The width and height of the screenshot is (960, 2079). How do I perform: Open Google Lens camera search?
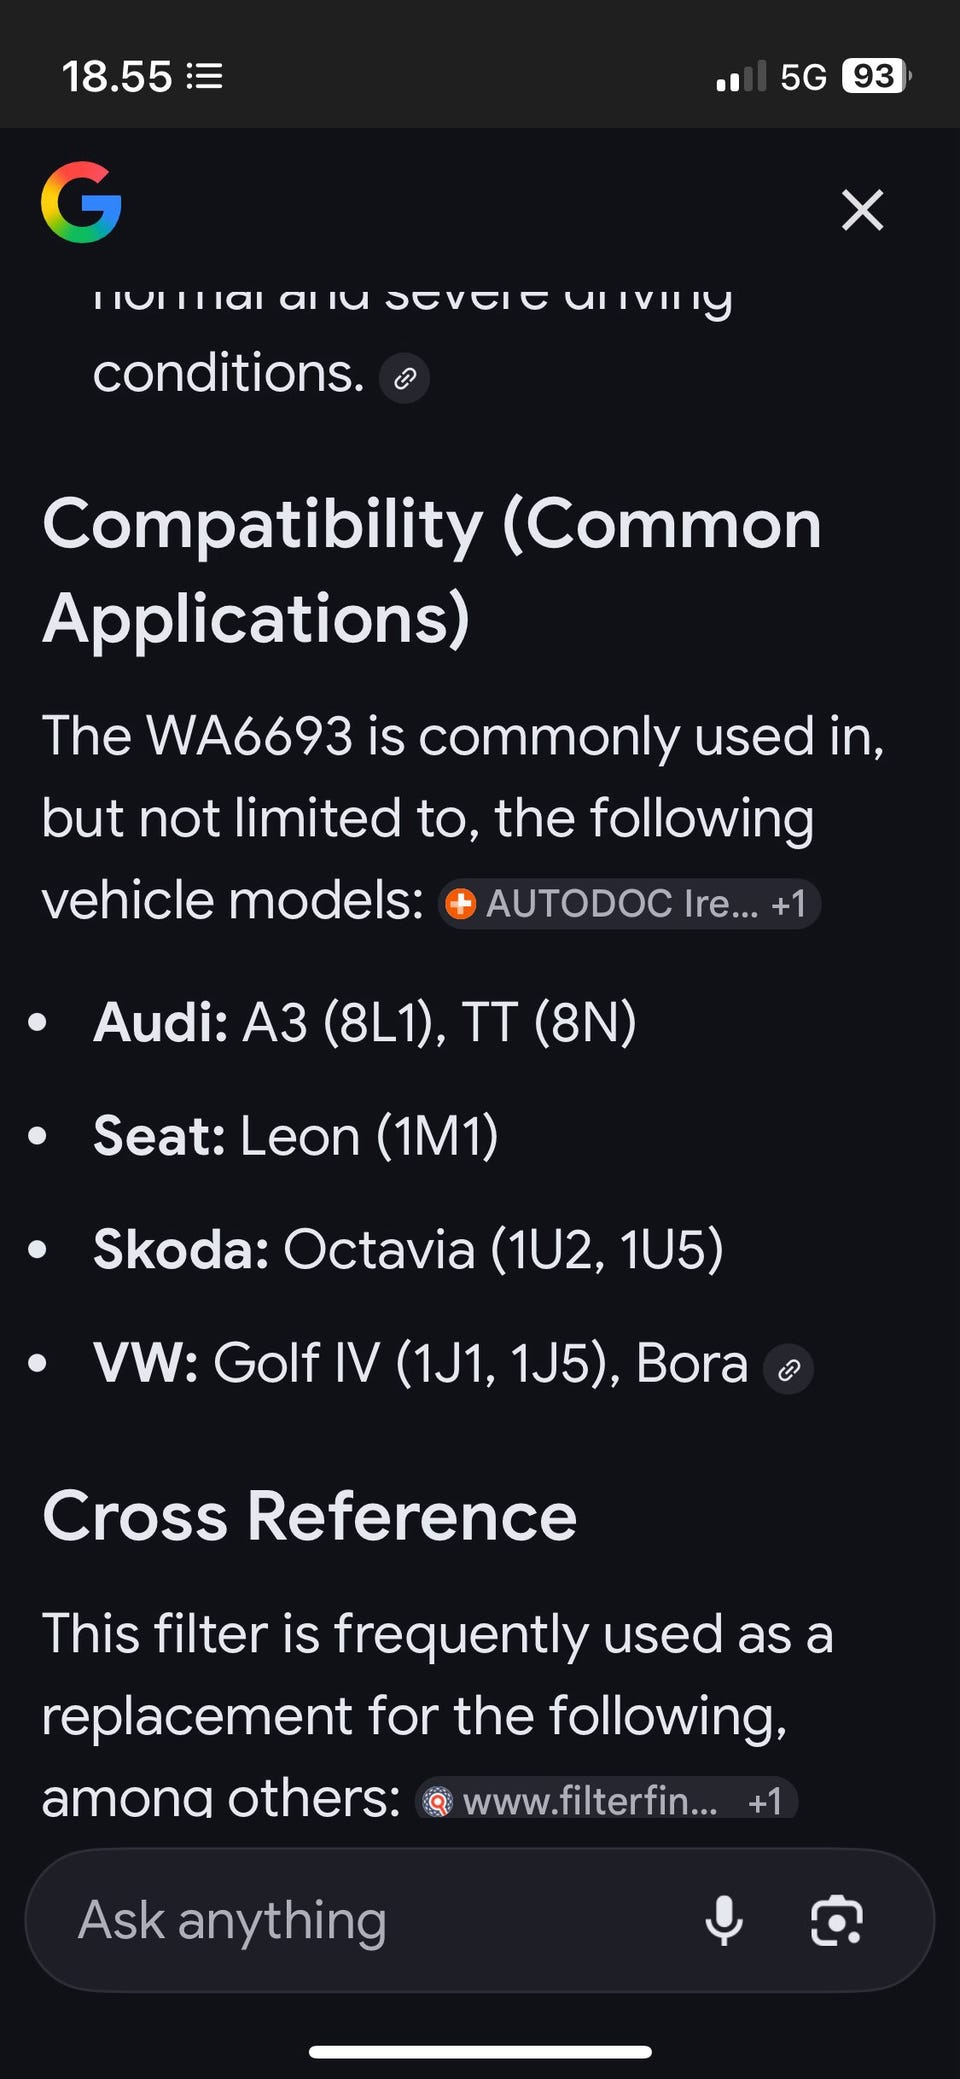click(836, 1920)
